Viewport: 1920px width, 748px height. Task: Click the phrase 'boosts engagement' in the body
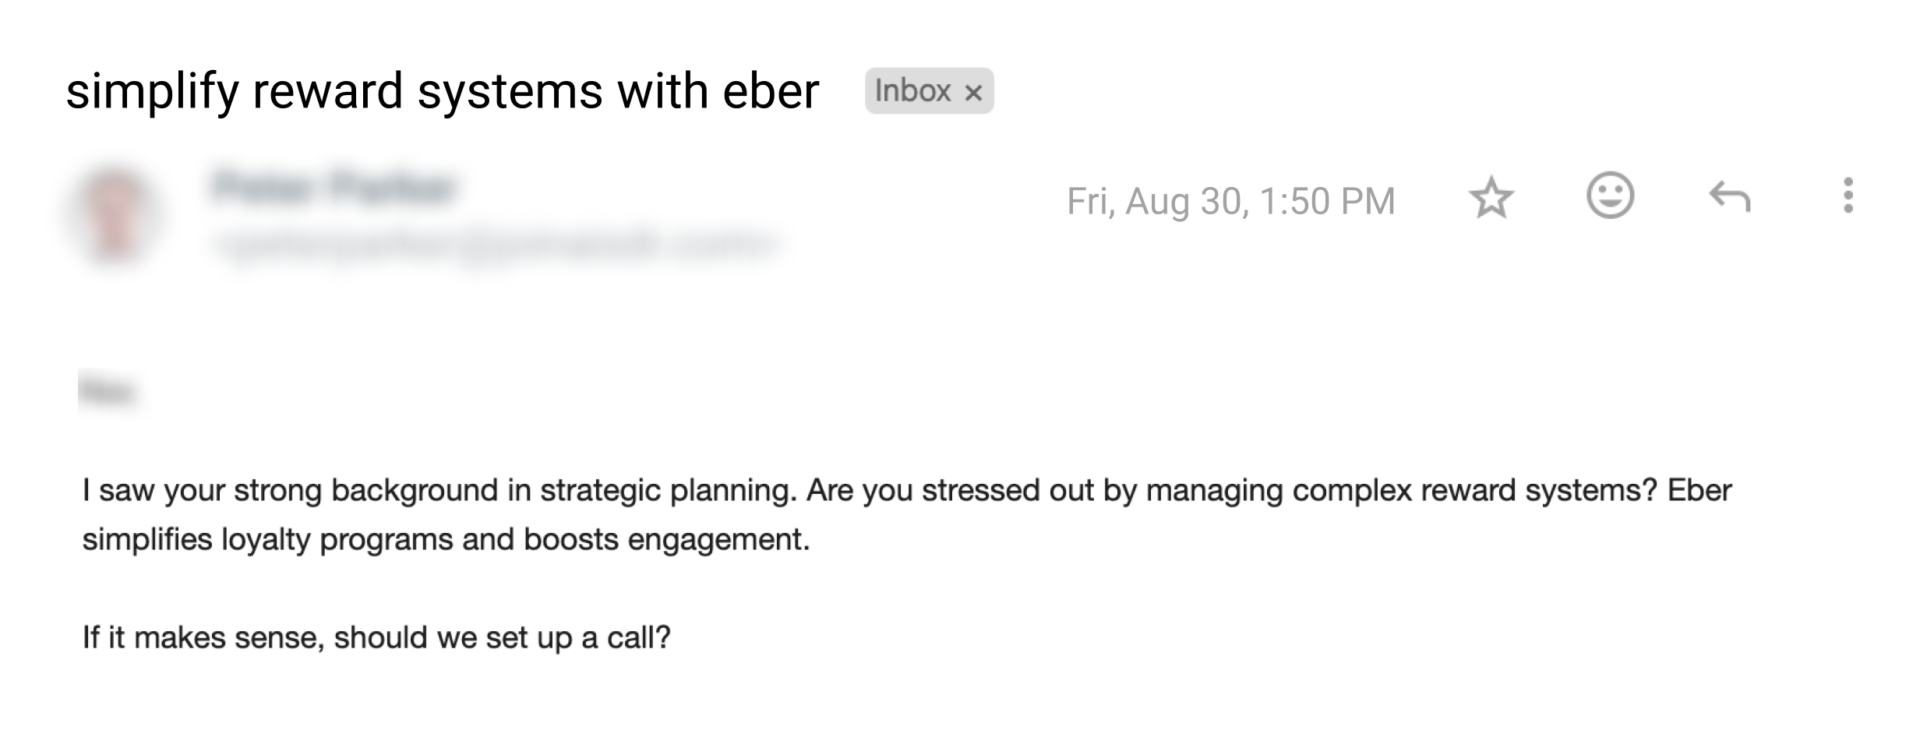click(666, 540)
